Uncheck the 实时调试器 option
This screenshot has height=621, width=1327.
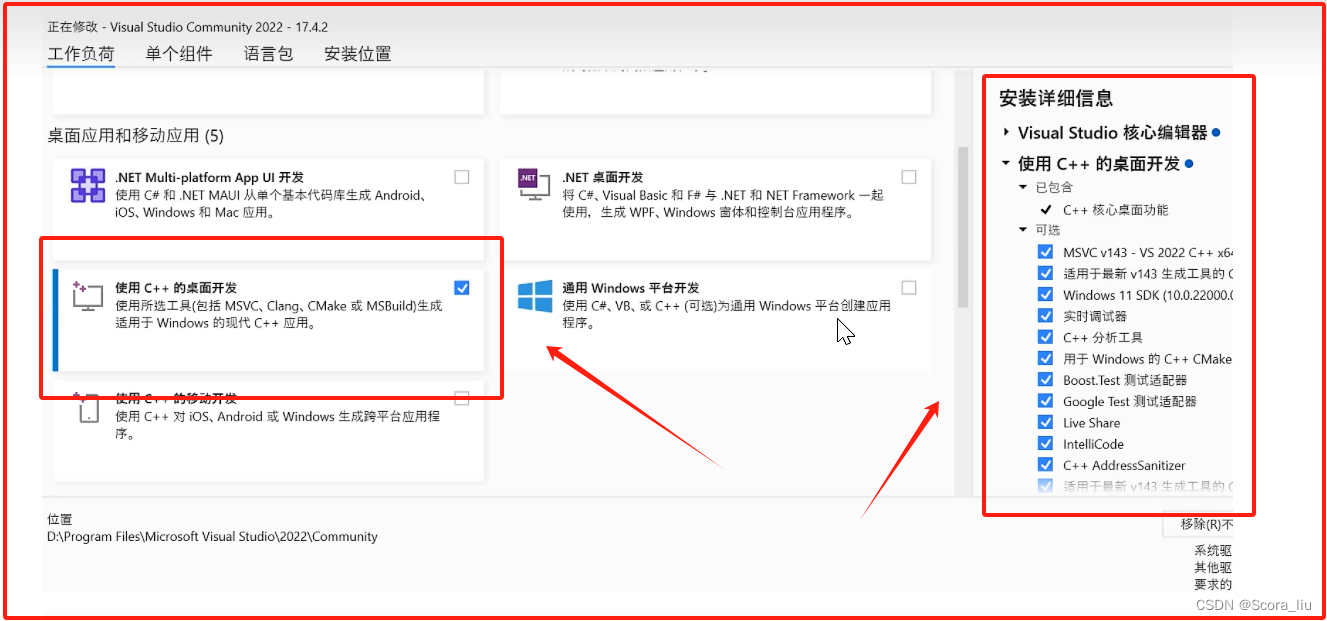(x=1046, y=316)
